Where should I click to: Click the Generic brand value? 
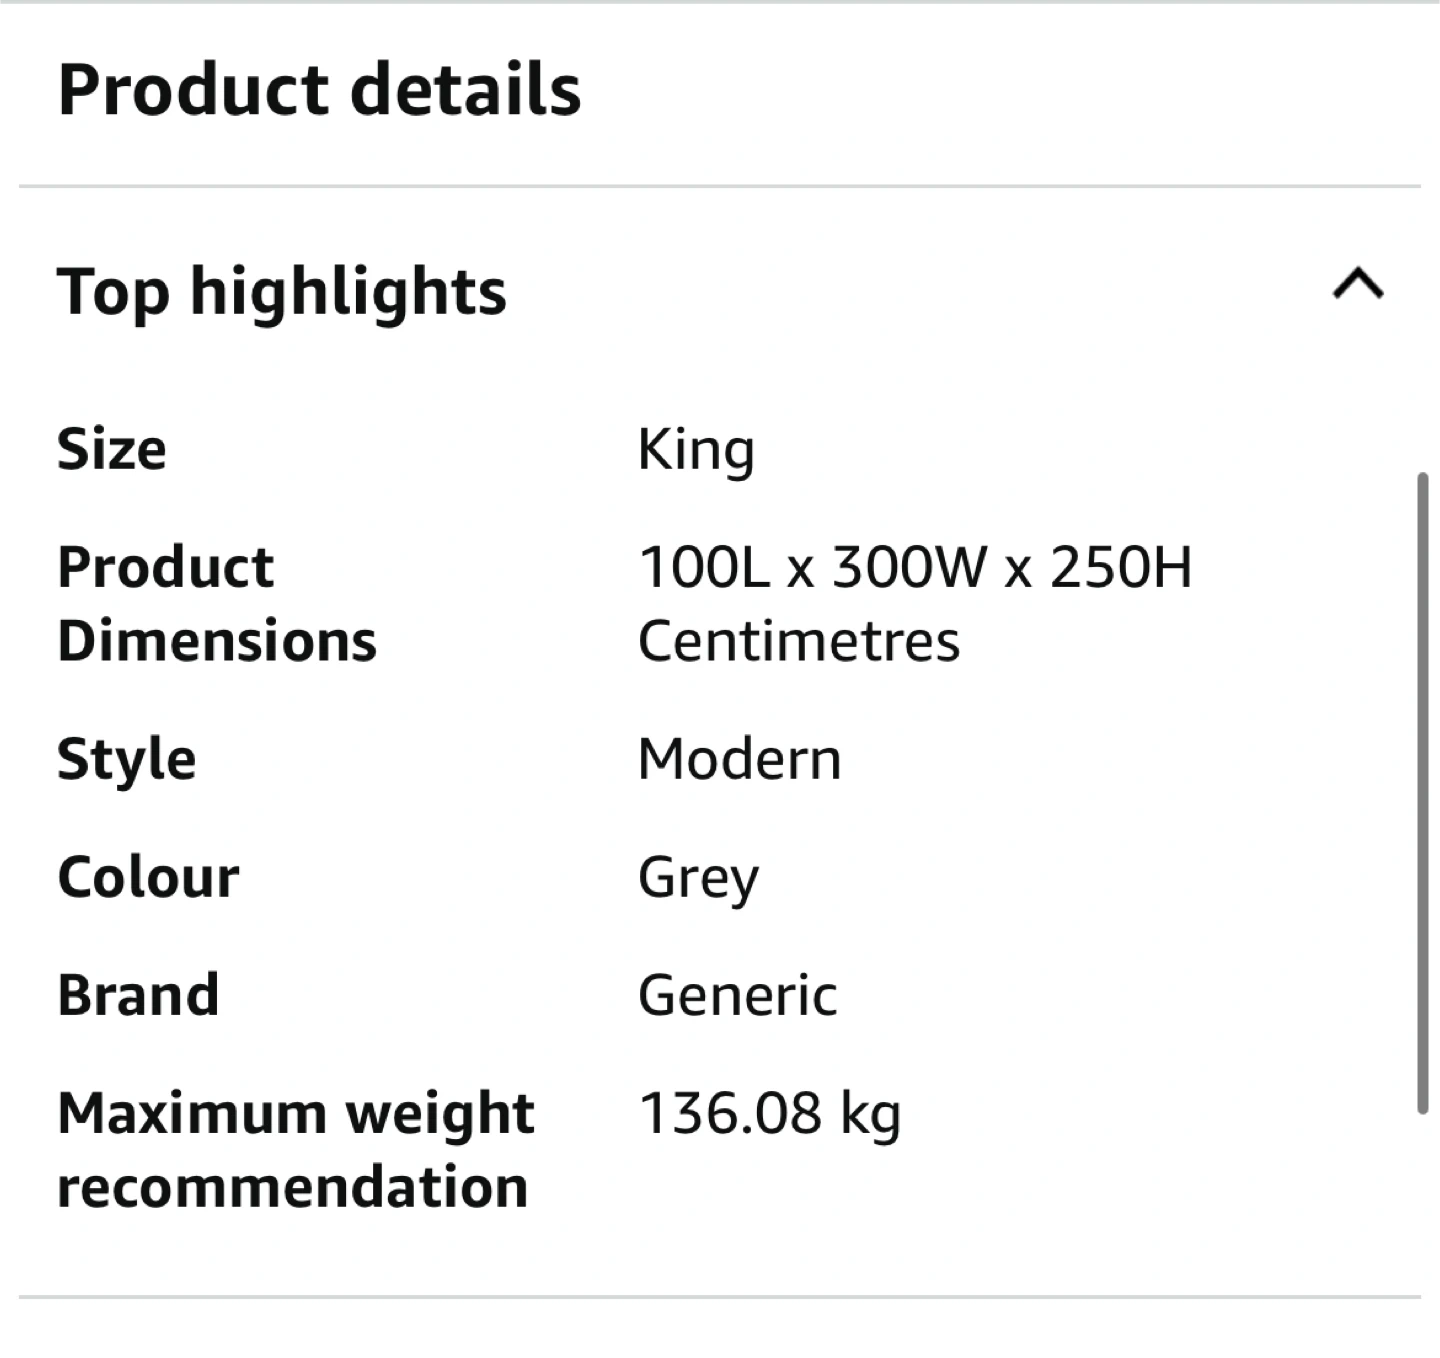click(738, 995)
